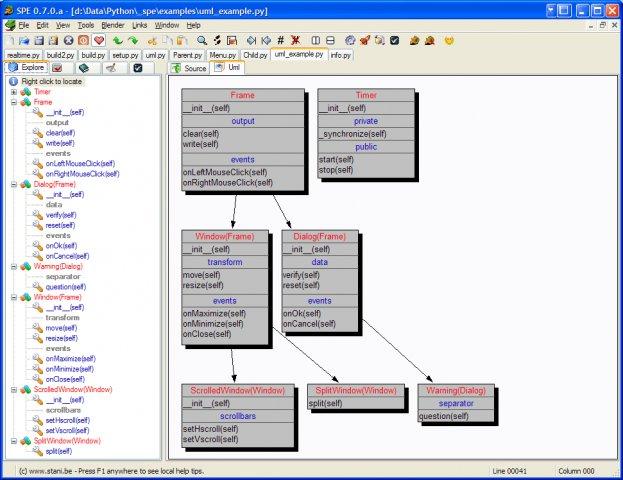623x480 pixels.
Task: Collapse the ScrolledWindow(Window) tree node
Action: (x=14, y=389)
